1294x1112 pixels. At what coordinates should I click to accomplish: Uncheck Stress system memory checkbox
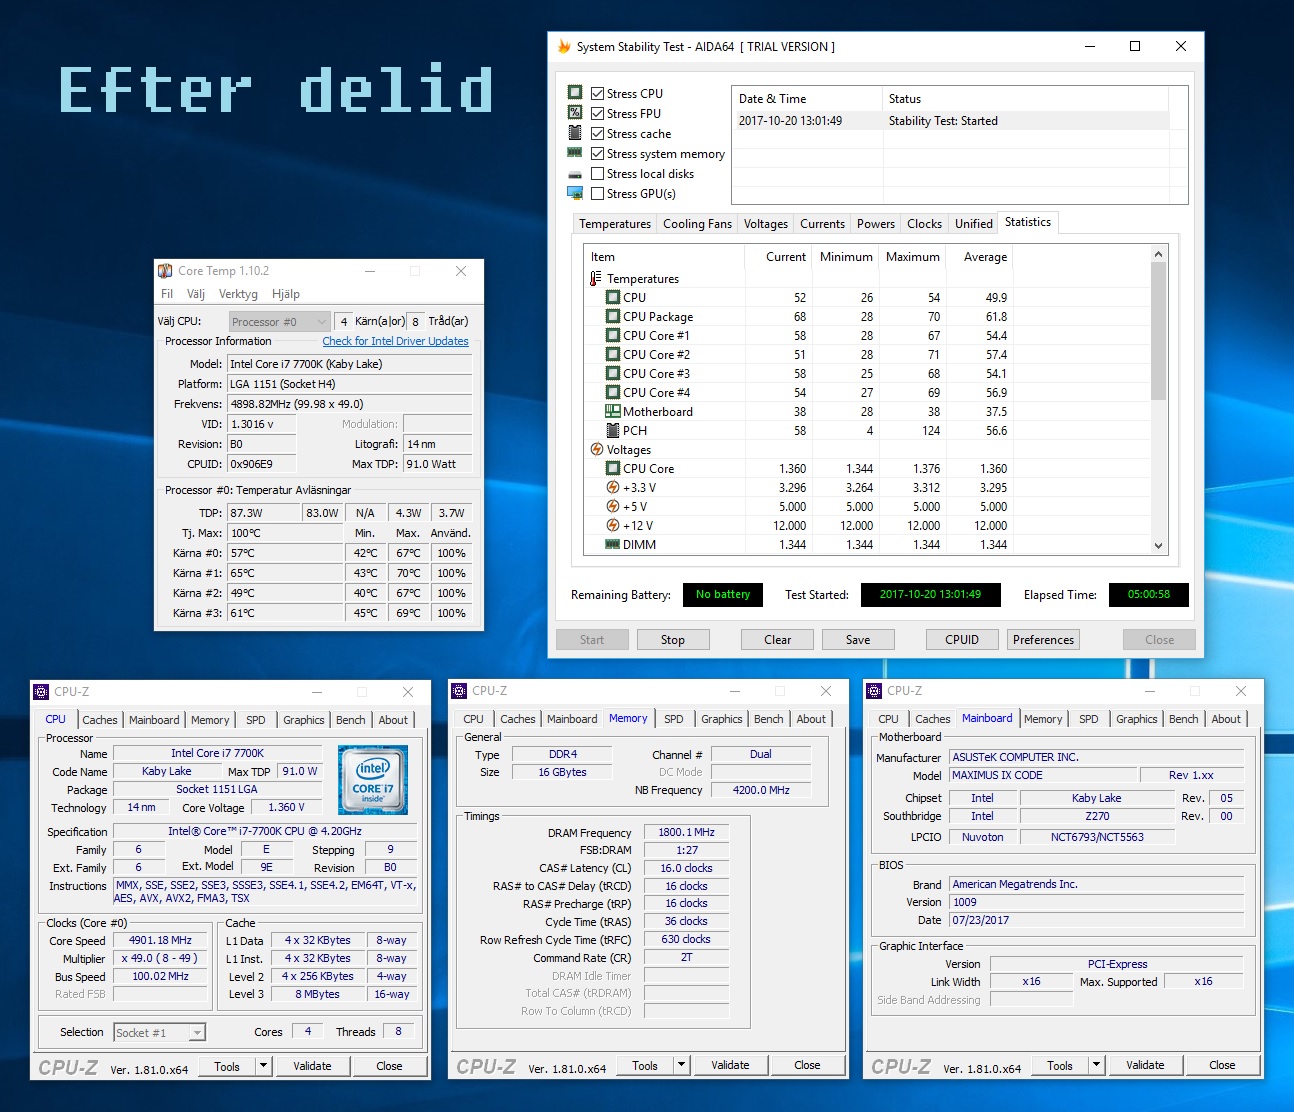coord(597,153)
